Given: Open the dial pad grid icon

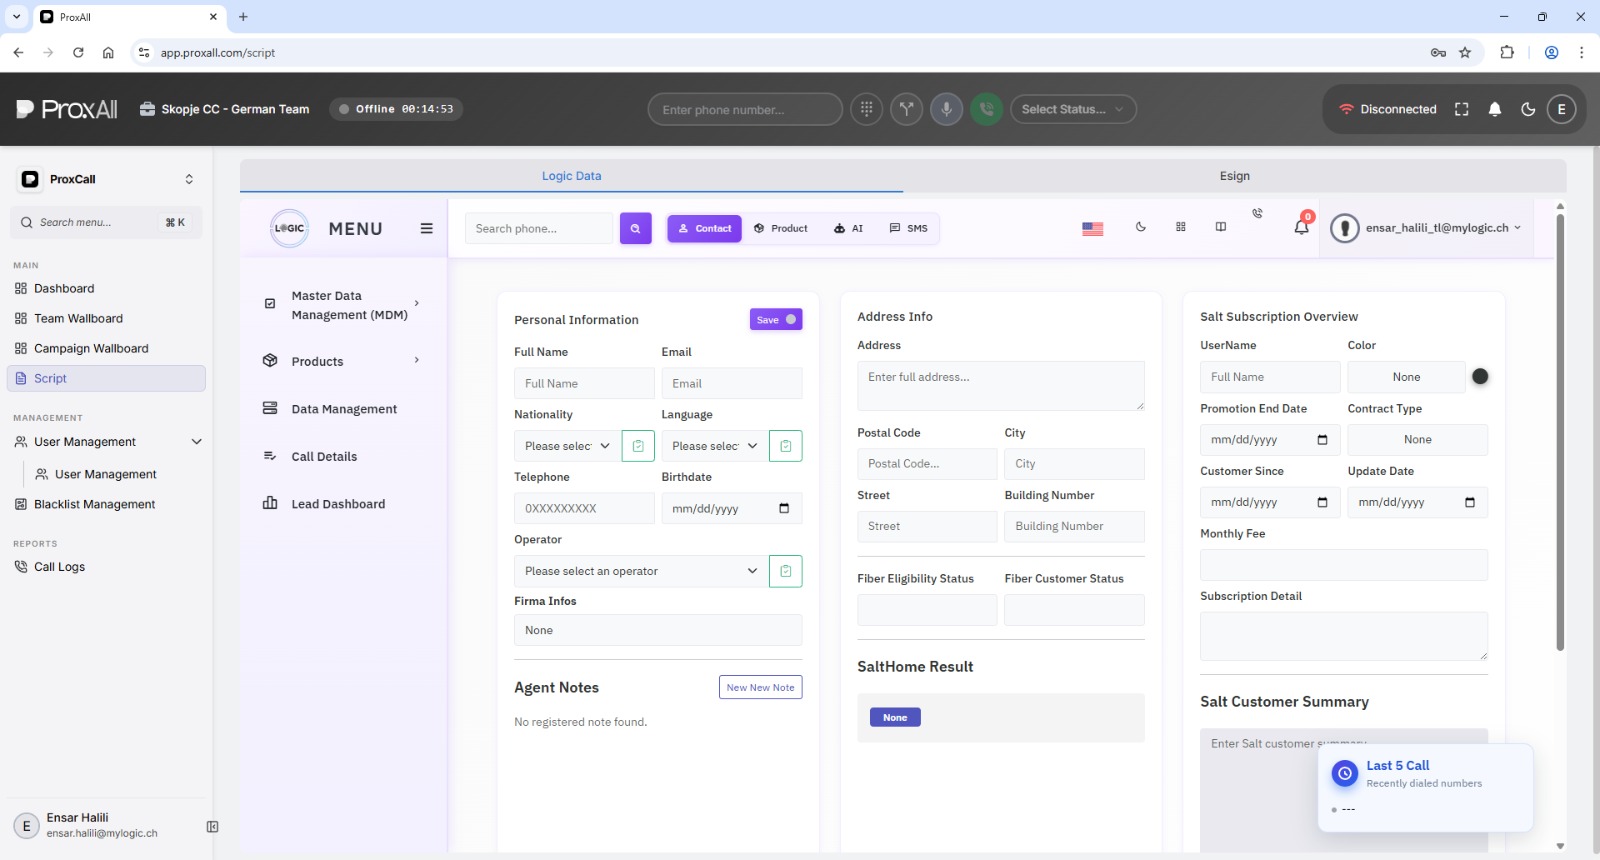Looking at the screenshot, I should [x=867, y=109].
